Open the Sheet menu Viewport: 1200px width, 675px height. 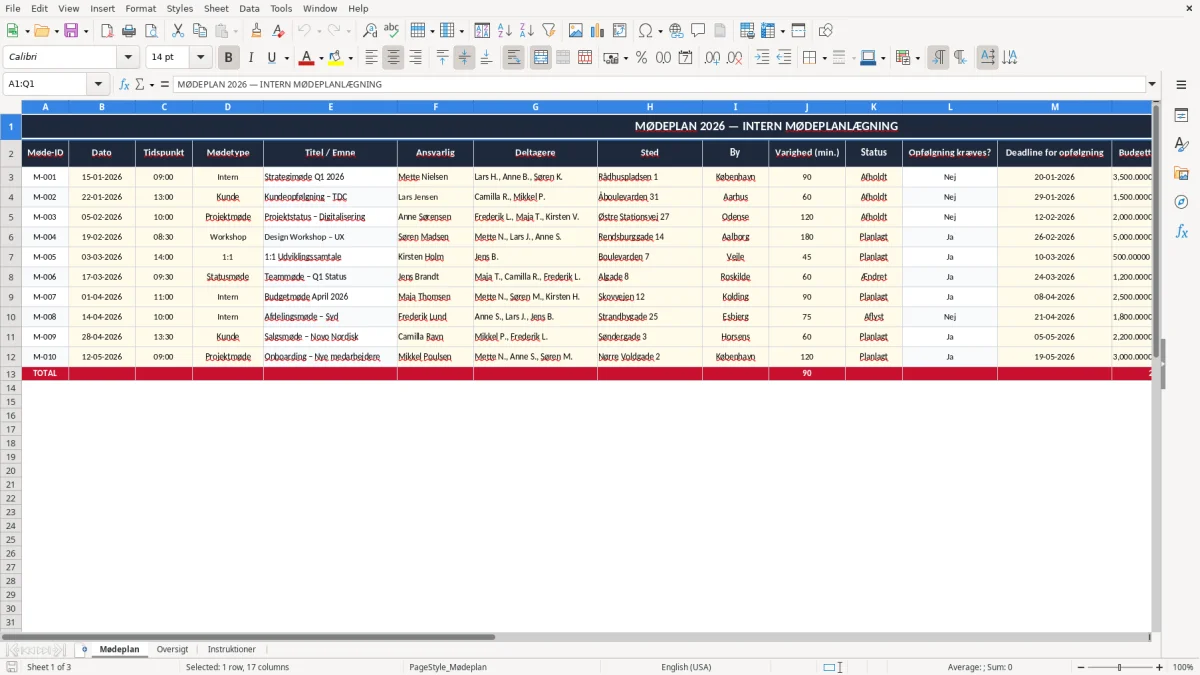coord(216,8)
